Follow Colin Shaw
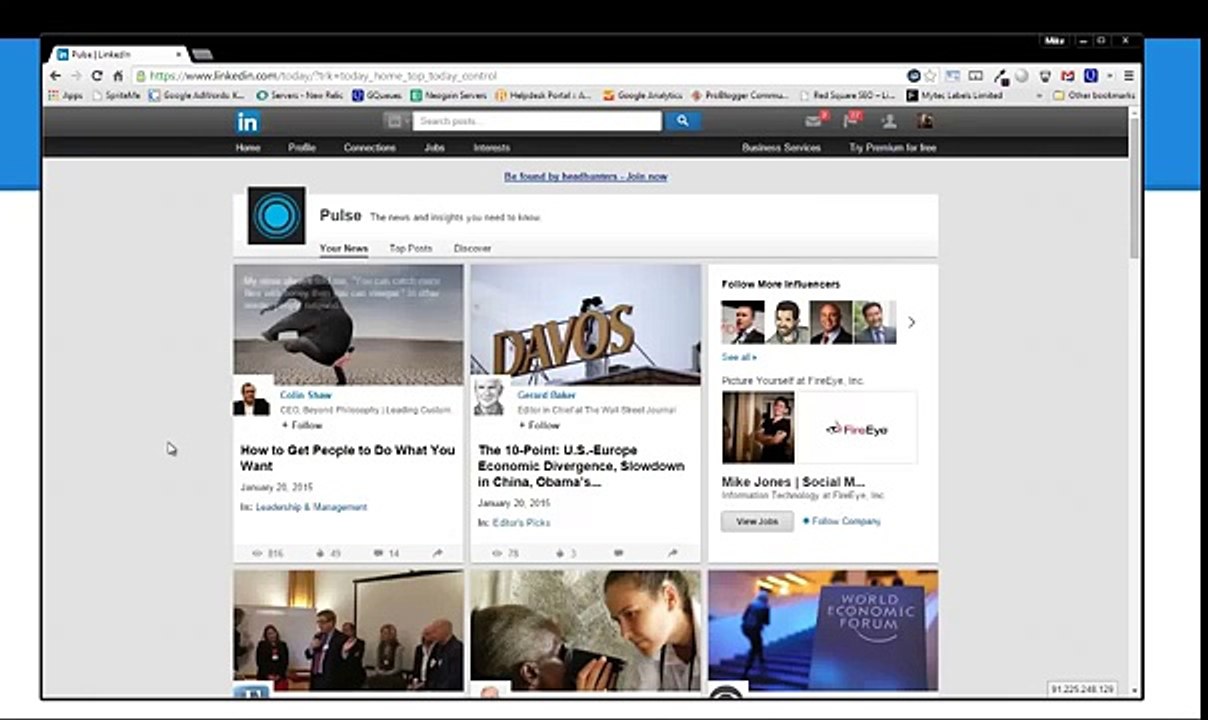Image resolution: width=1208 pixels, height=720 pixels. click(302, 425)
